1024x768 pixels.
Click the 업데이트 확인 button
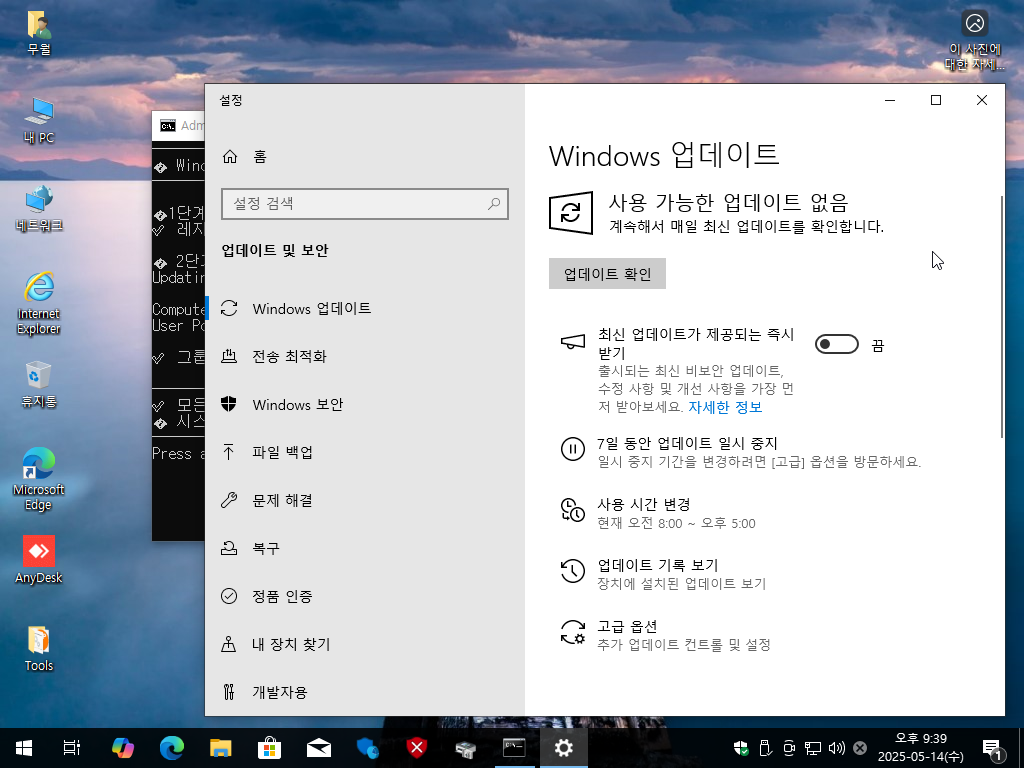(607, 274)
